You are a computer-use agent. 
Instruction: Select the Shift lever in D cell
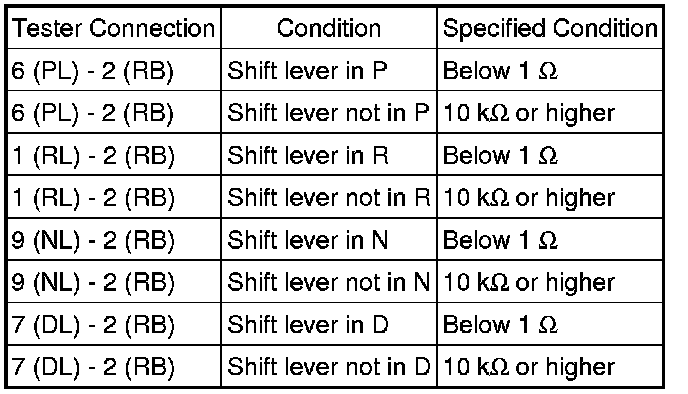[x=329, y=324]
